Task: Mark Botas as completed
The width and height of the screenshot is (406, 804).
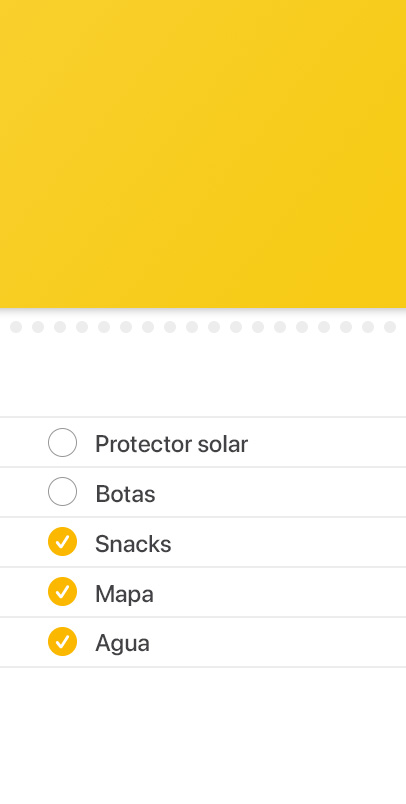Action: click(63, 492)
